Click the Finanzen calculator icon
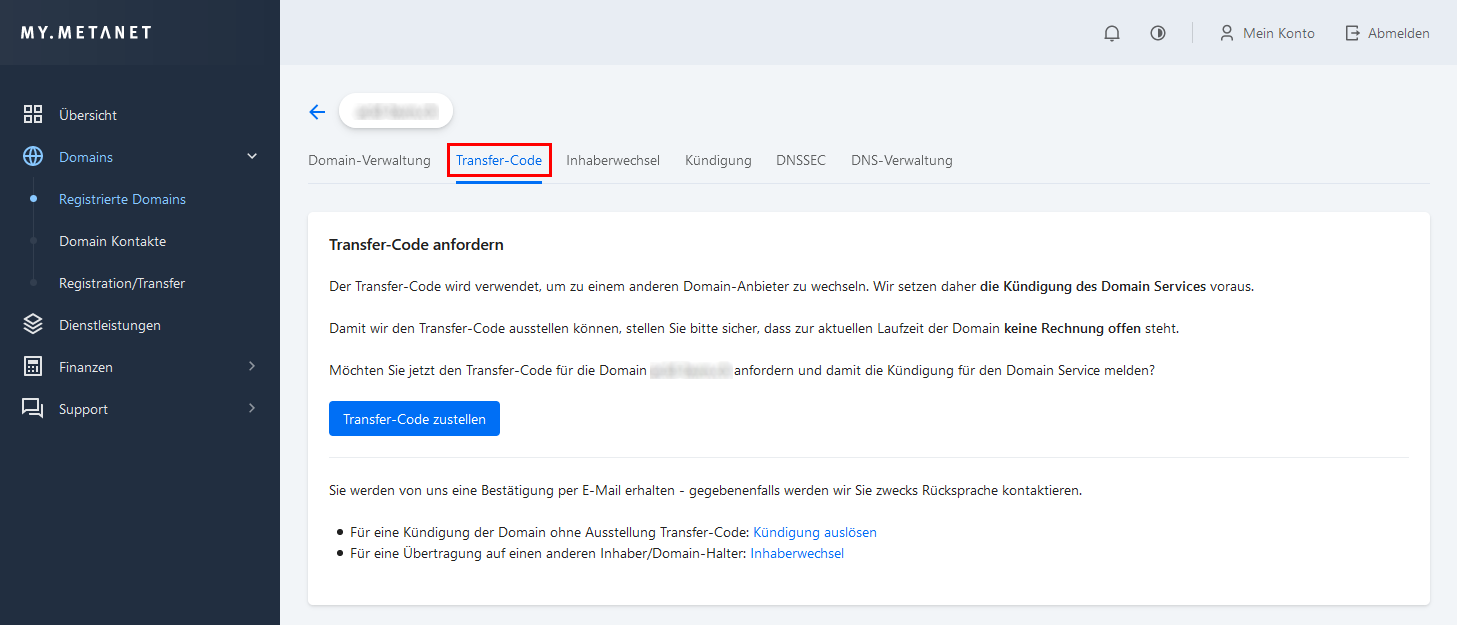Image resolution: width=1457 pixels, height=625 pixels. 33,367
